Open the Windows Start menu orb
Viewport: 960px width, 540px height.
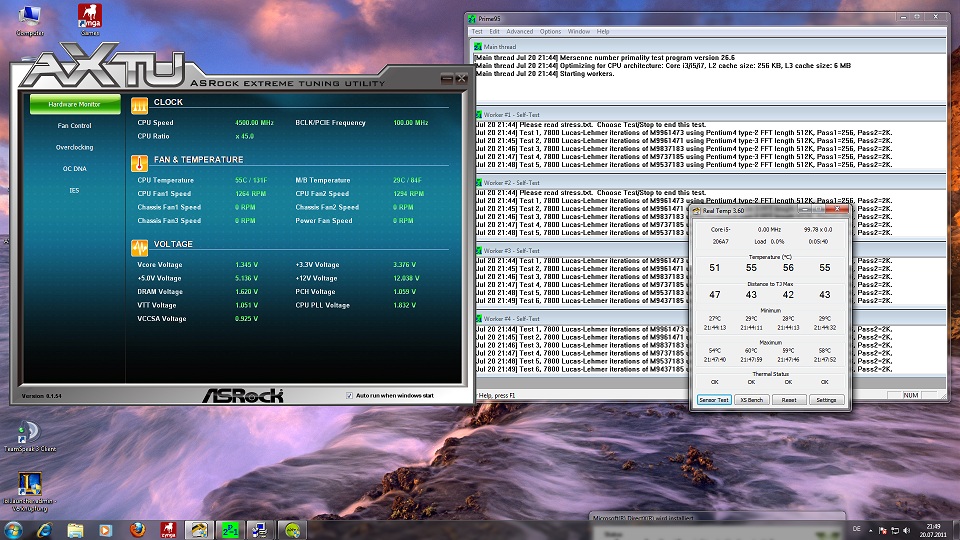coord(13,530)
